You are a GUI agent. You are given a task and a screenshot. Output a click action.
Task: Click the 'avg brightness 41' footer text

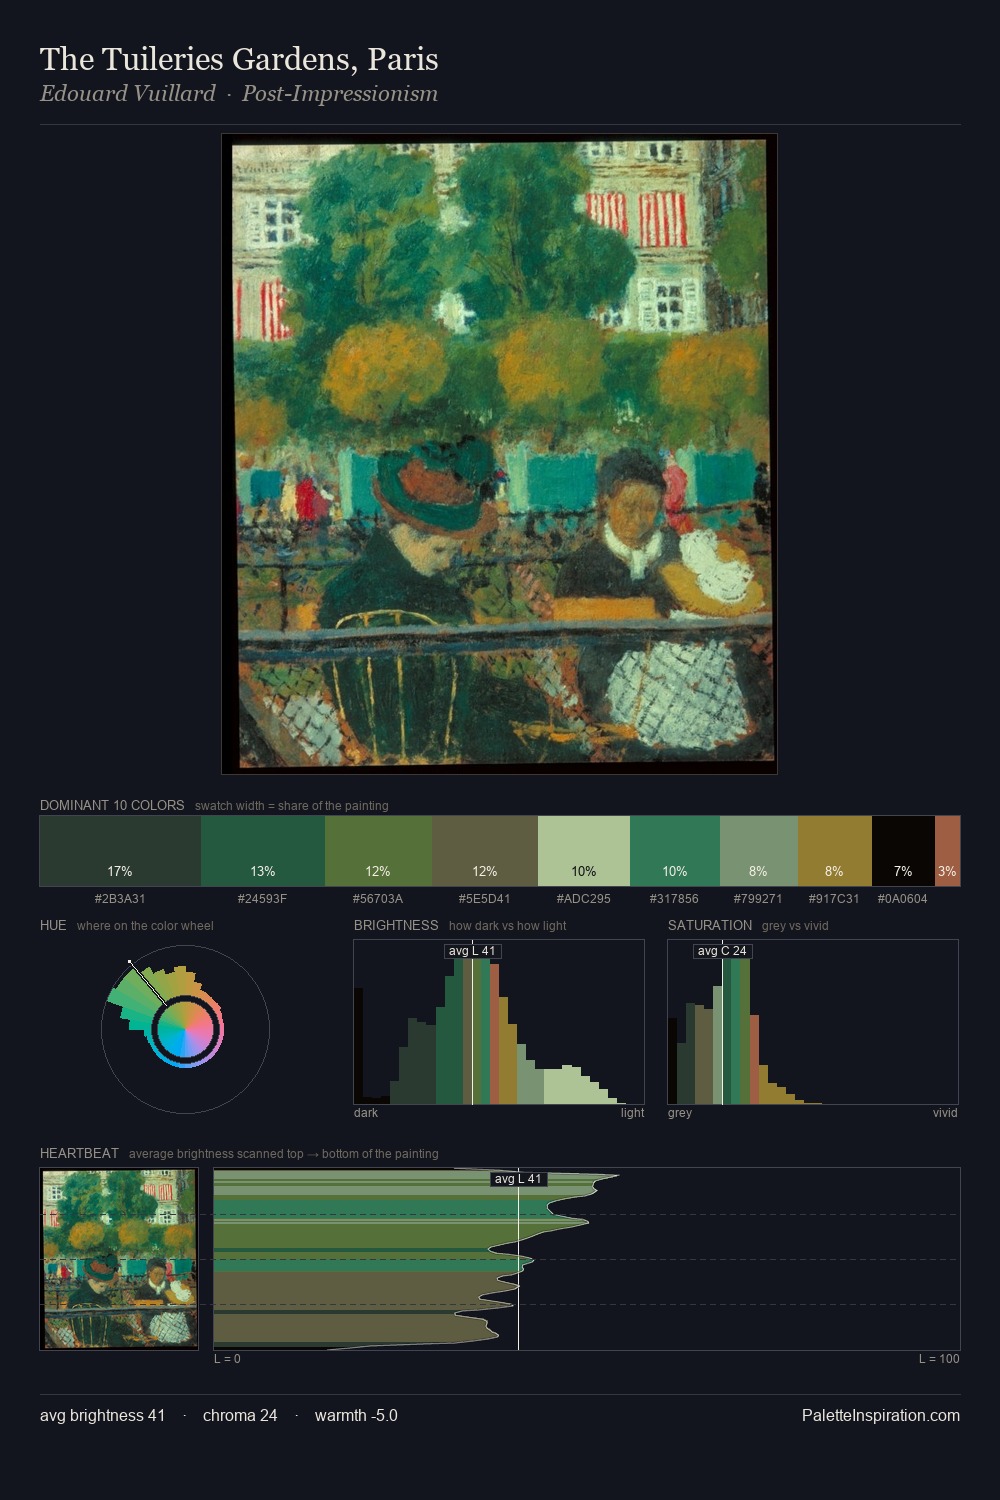tap(102, 1415)
